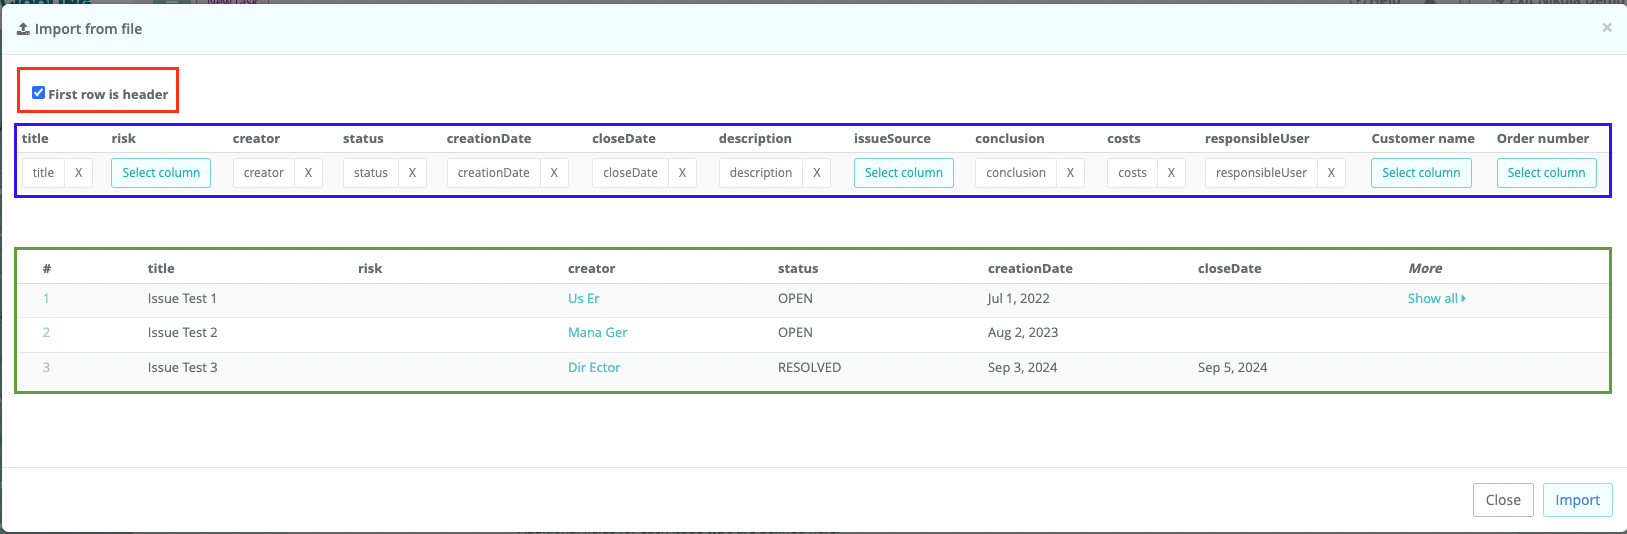
Task: Click the mapped responsibleUser column button
Action: [x=1262, y=173]
